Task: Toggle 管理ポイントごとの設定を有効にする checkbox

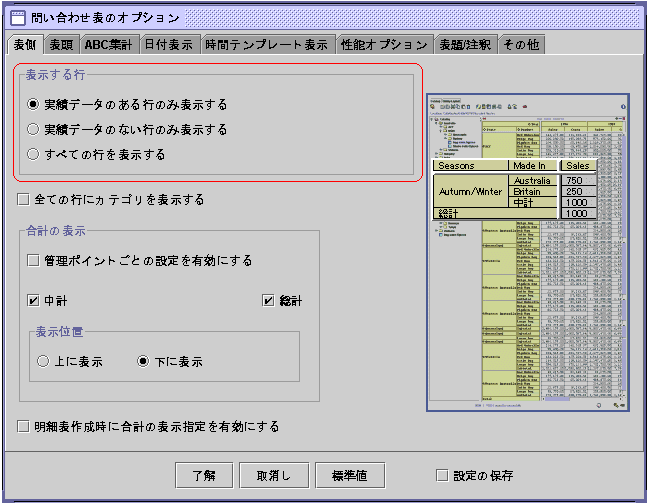Action: [x=34, y=261]
